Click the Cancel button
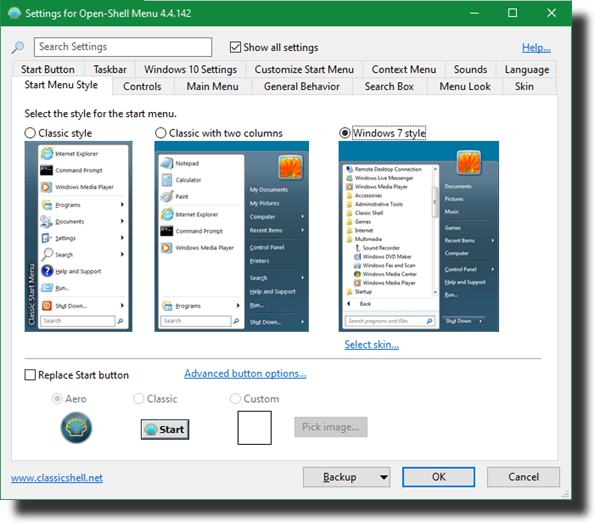This screenshot has height=523, width=595. [x=523, y=477]
